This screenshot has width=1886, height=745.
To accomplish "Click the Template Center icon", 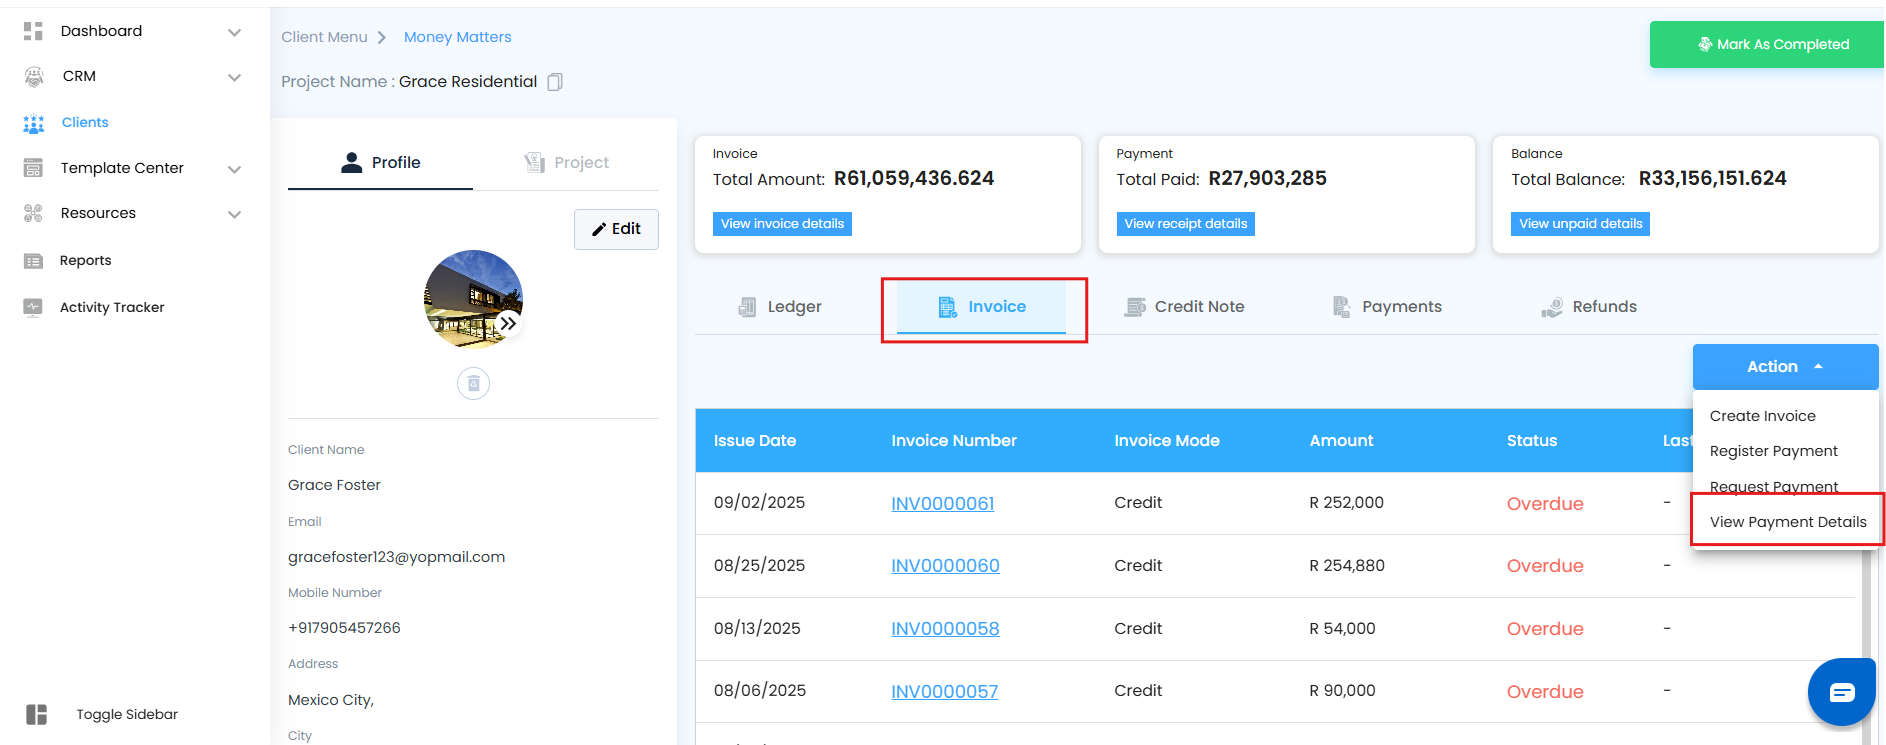I will [x=33, y=168].
